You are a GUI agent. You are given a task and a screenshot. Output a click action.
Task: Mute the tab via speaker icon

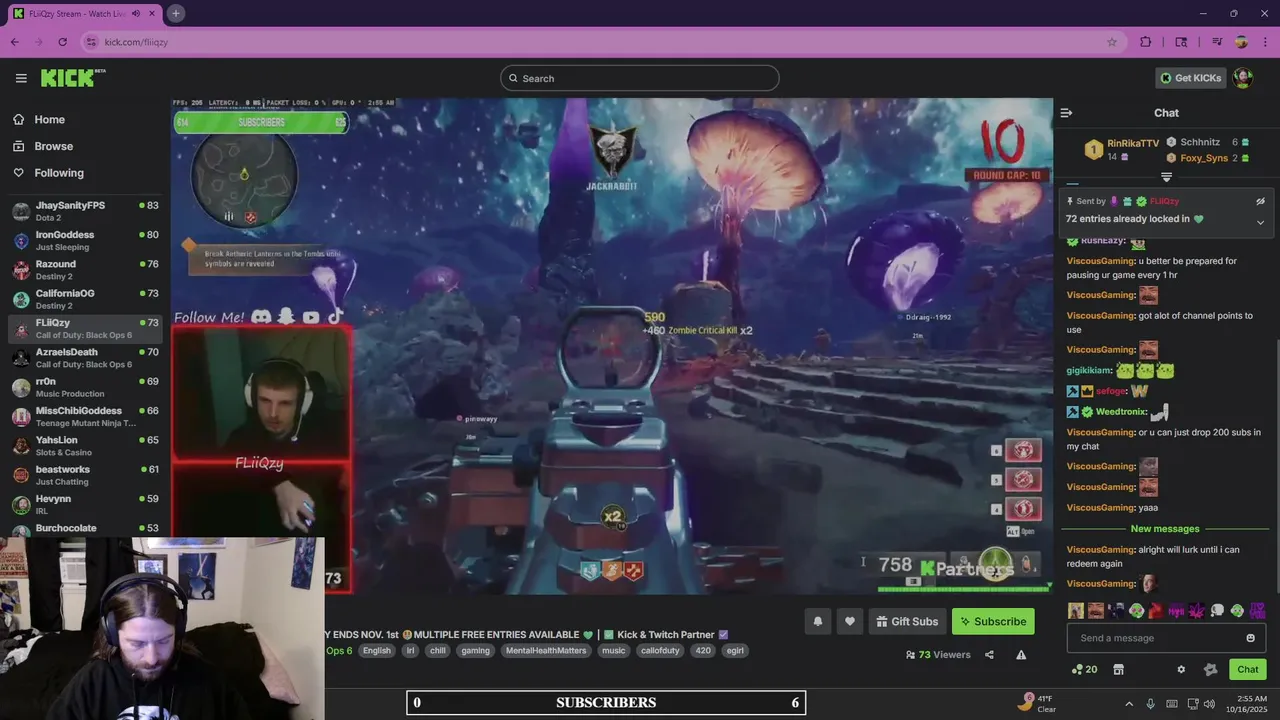136,13
